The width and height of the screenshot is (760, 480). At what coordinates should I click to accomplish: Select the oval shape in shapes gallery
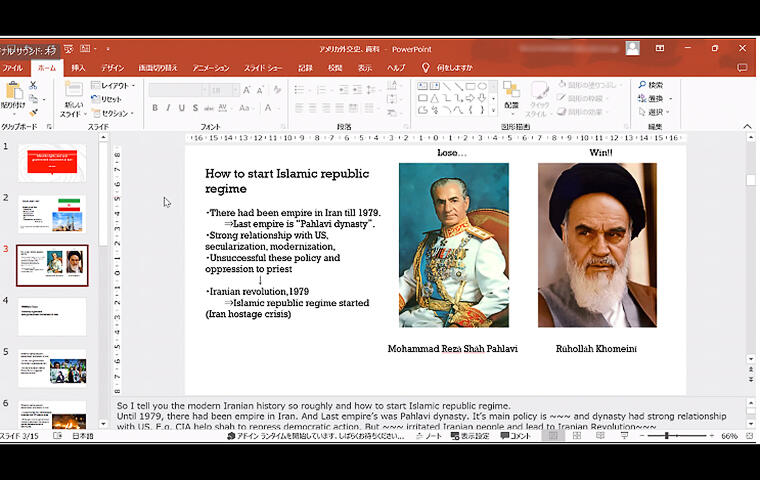coord(482,86)
